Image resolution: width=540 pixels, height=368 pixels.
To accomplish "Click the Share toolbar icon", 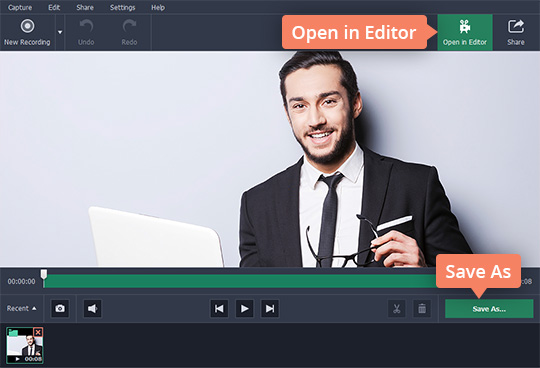I will [516, 33].
